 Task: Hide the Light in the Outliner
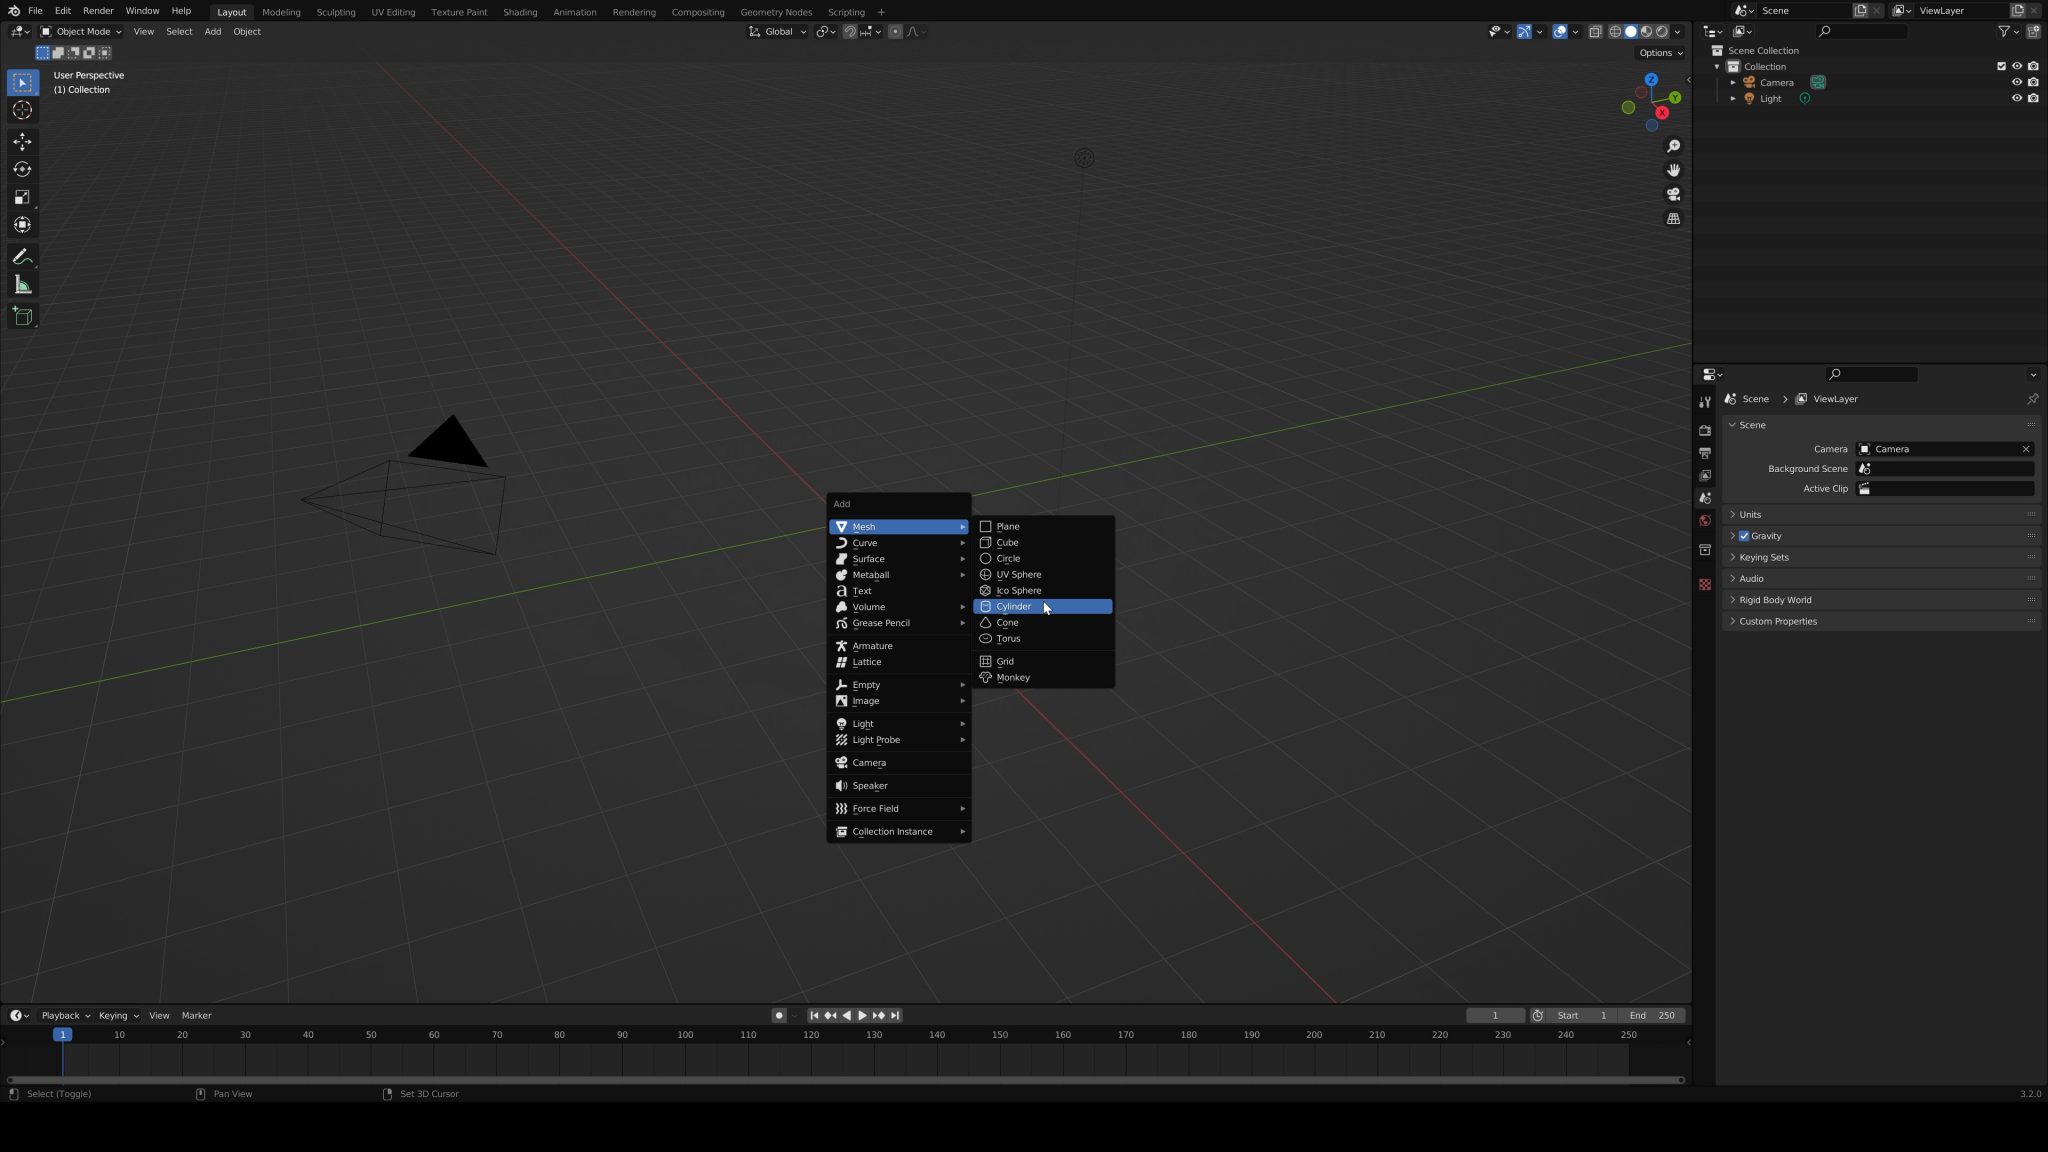[2017, 98]
